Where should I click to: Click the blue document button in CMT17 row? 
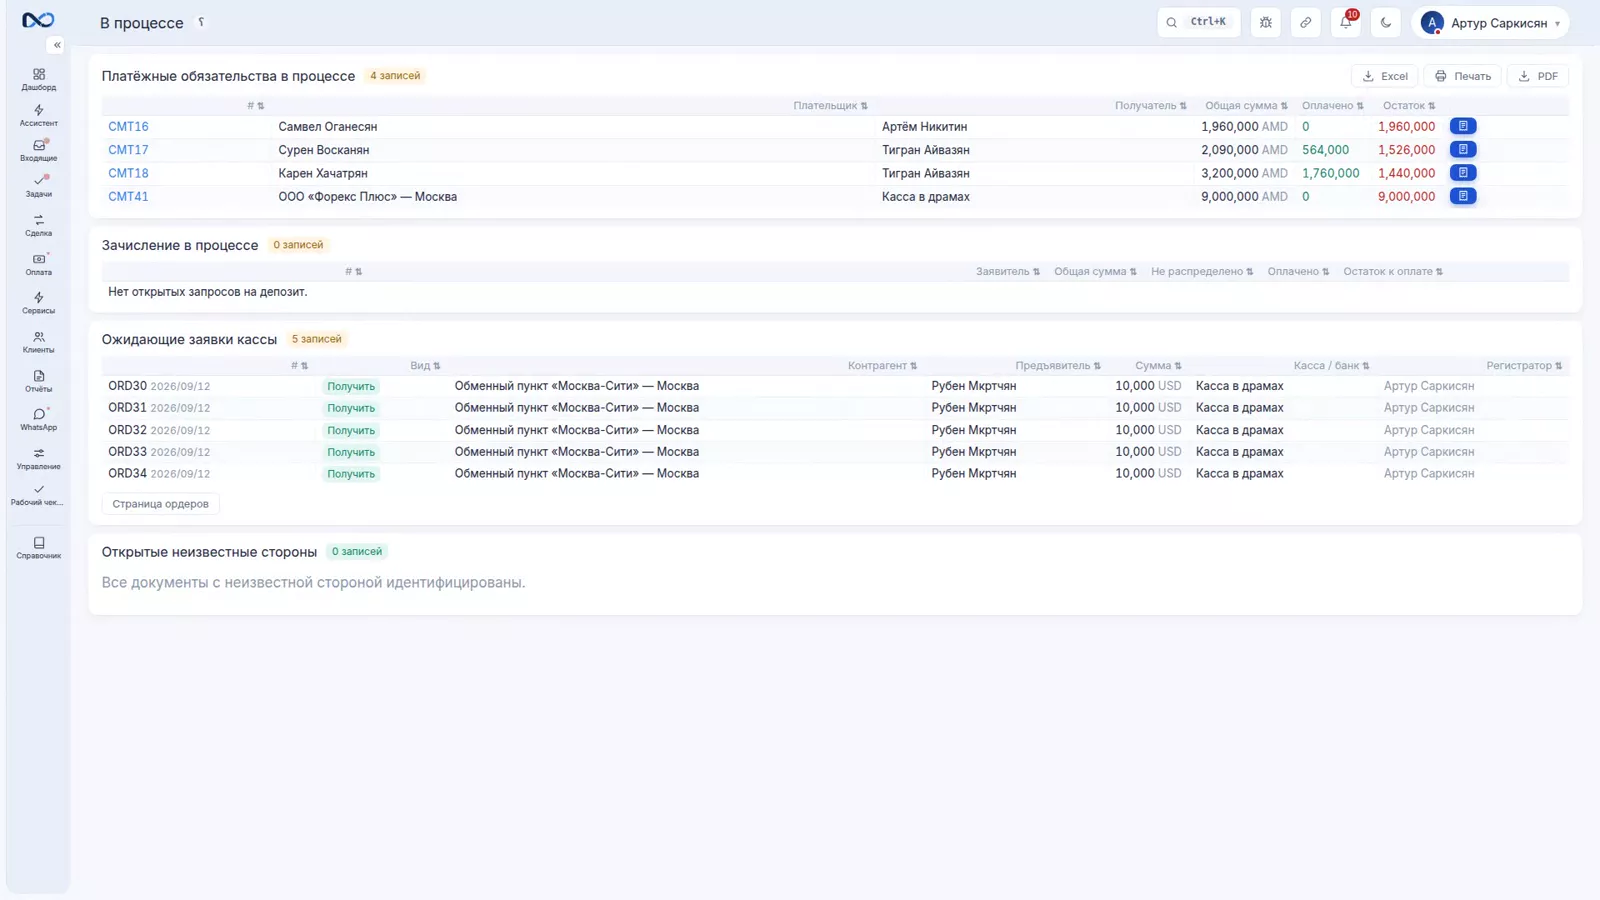1463,149
